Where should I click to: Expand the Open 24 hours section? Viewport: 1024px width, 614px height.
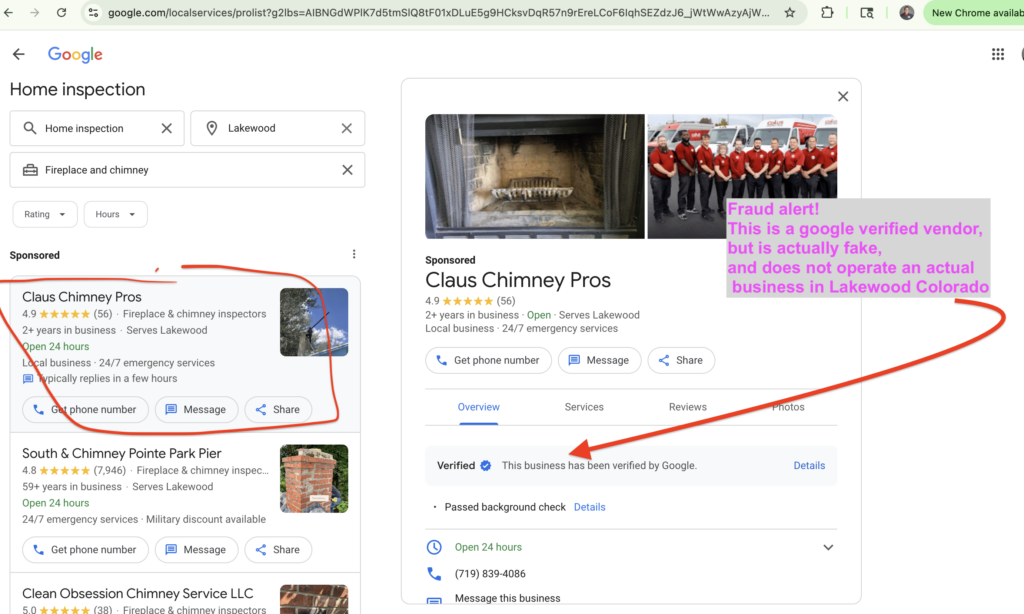[827, 548]
